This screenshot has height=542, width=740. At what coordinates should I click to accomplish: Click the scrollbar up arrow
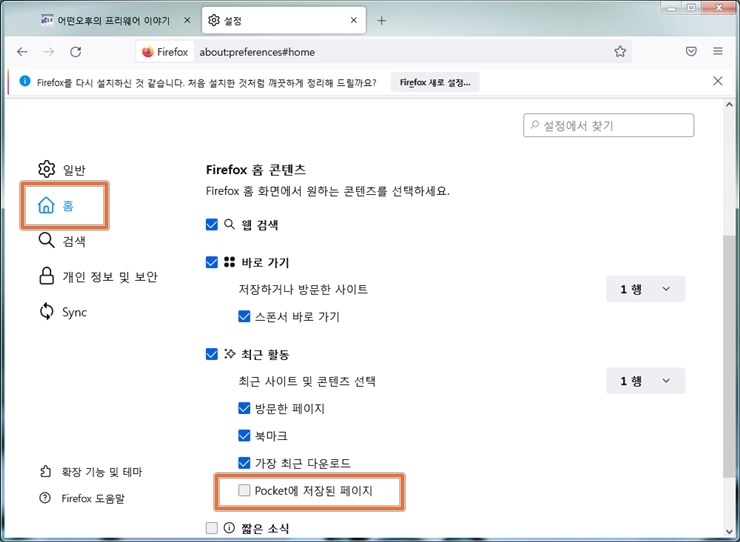pos(729,105)
